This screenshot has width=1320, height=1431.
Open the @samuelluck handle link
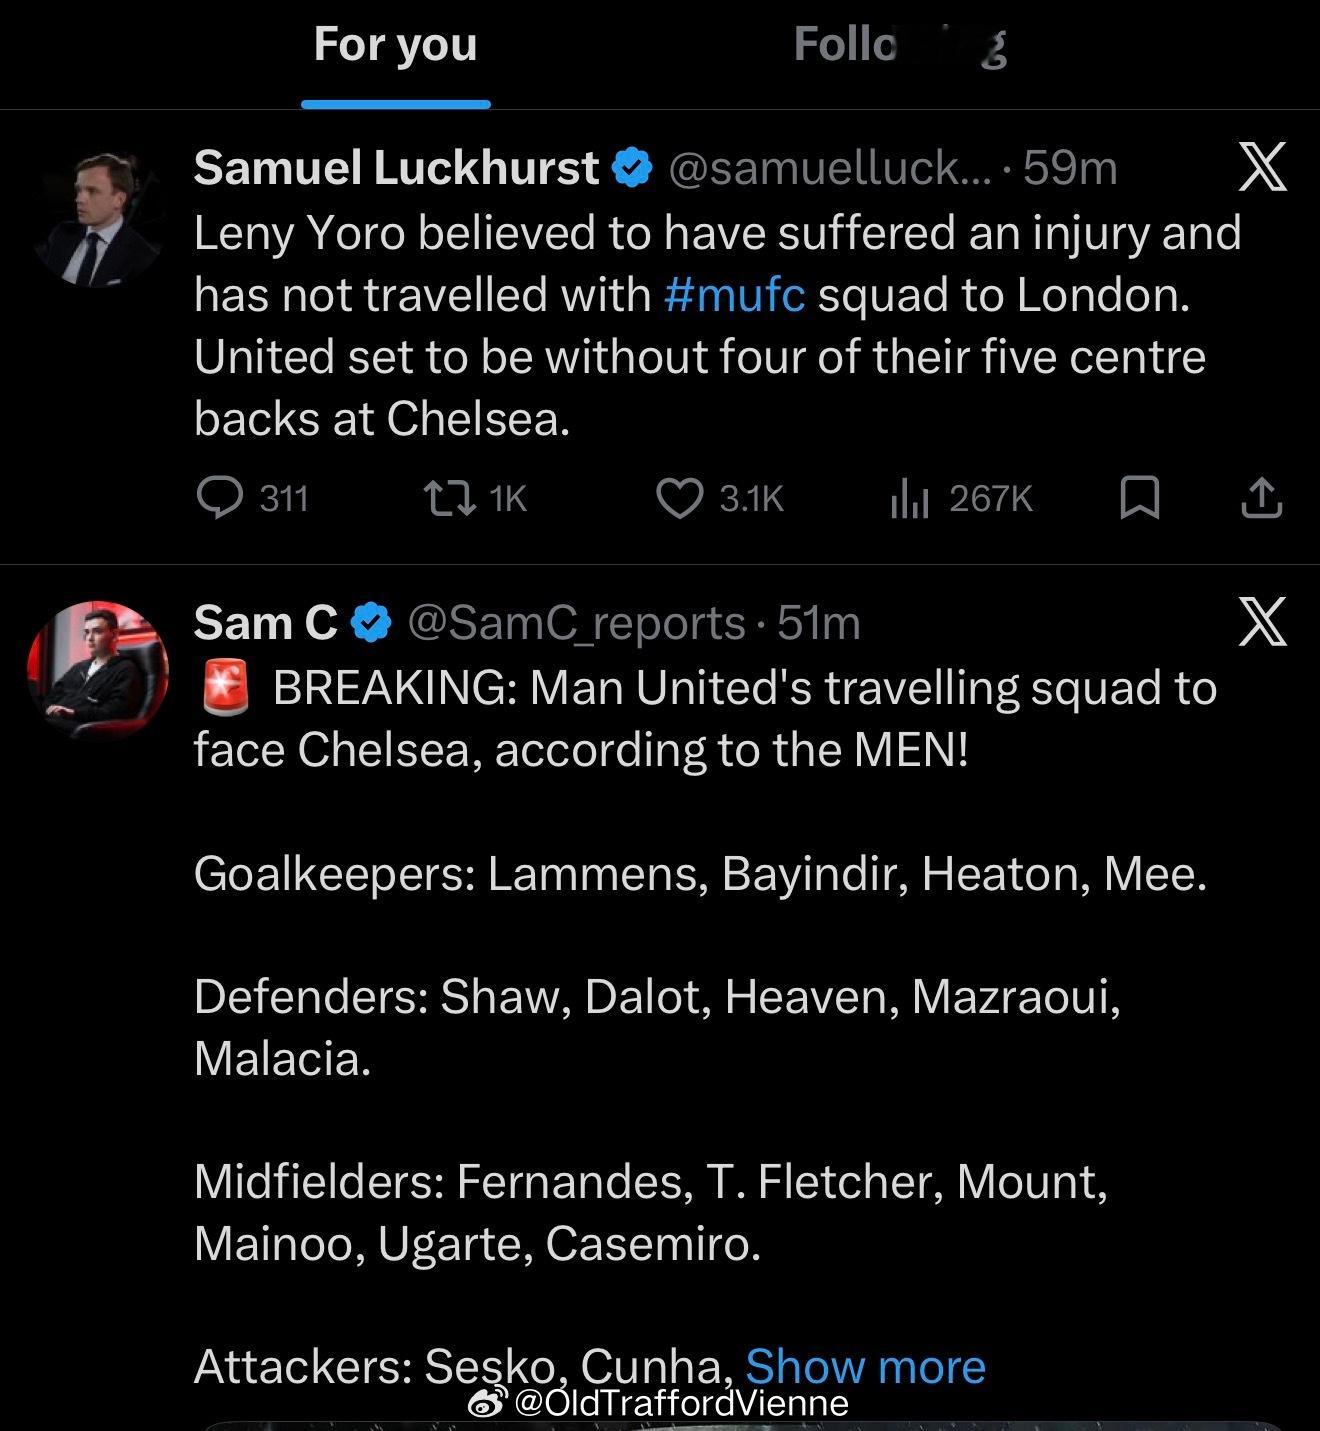tap(829, 168)
